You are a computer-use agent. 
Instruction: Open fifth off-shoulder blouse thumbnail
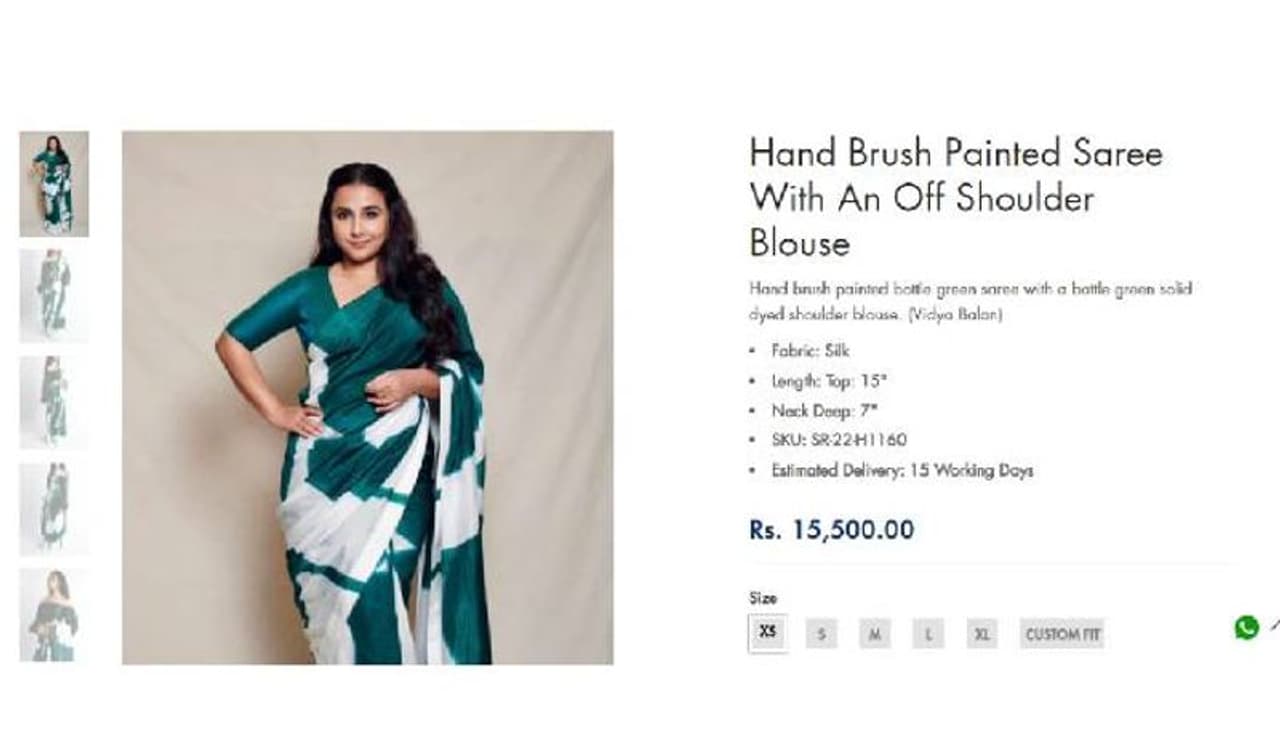[x=54, y=615]
